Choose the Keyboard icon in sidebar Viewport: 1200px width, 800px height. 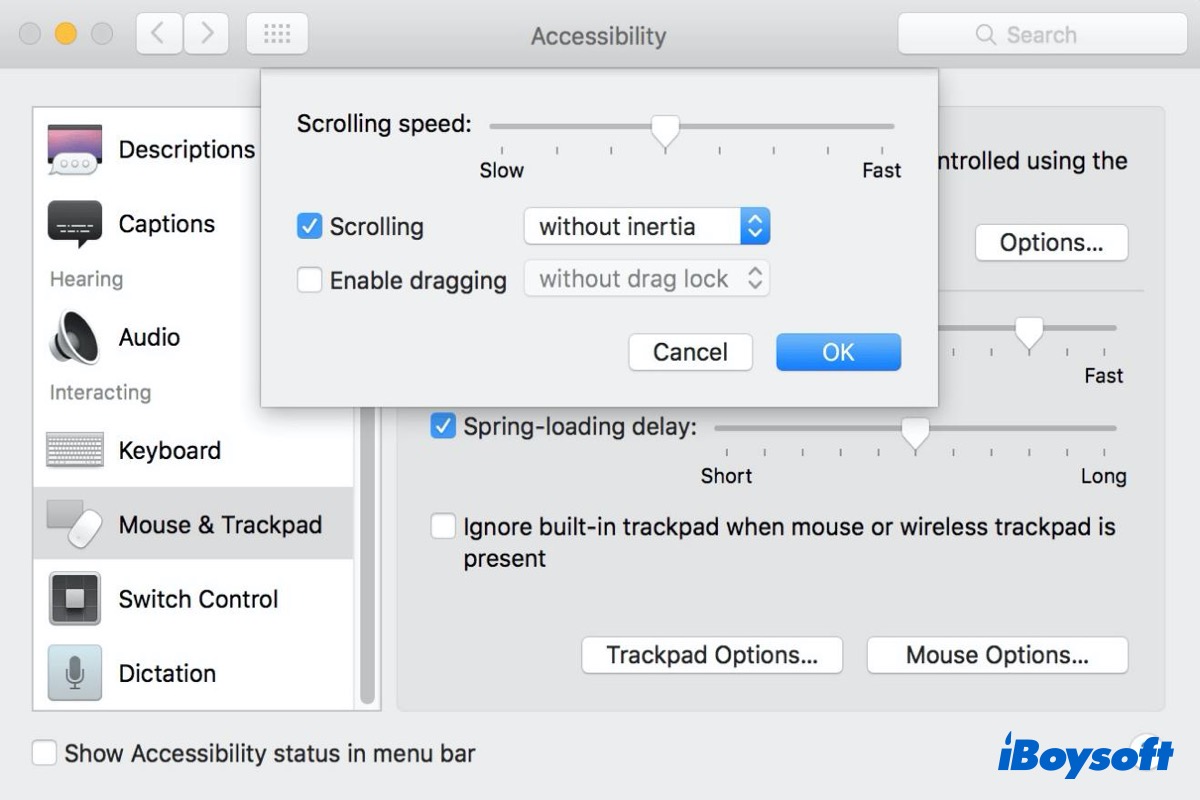point(75,450)
